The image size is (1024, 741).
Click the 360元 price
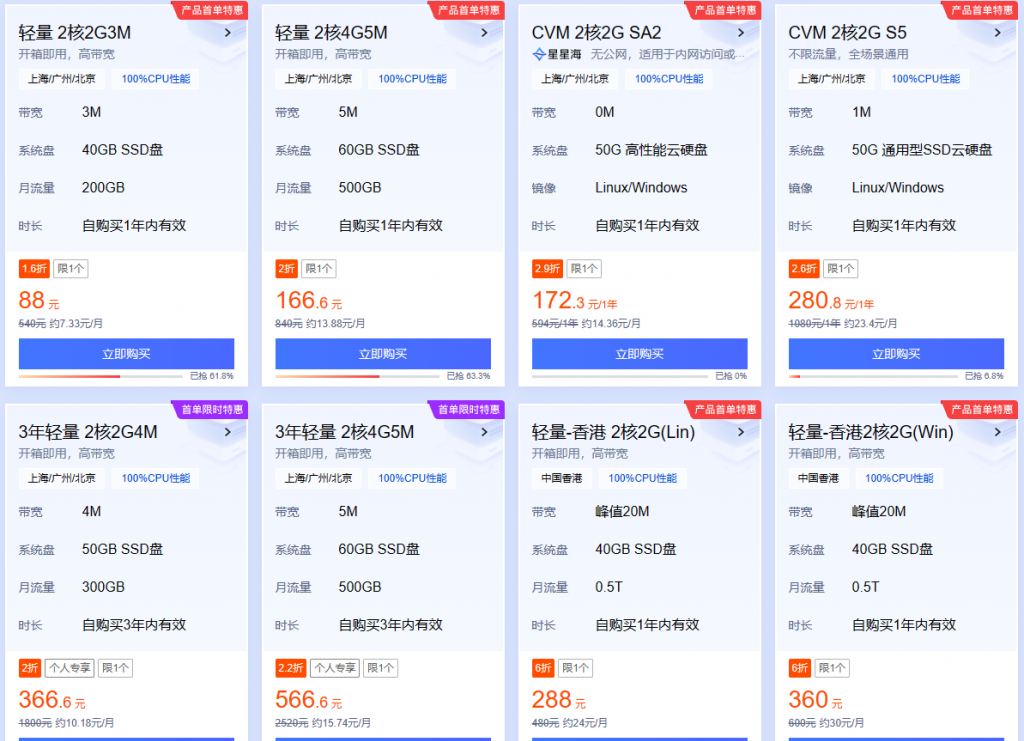click(816, 701)
